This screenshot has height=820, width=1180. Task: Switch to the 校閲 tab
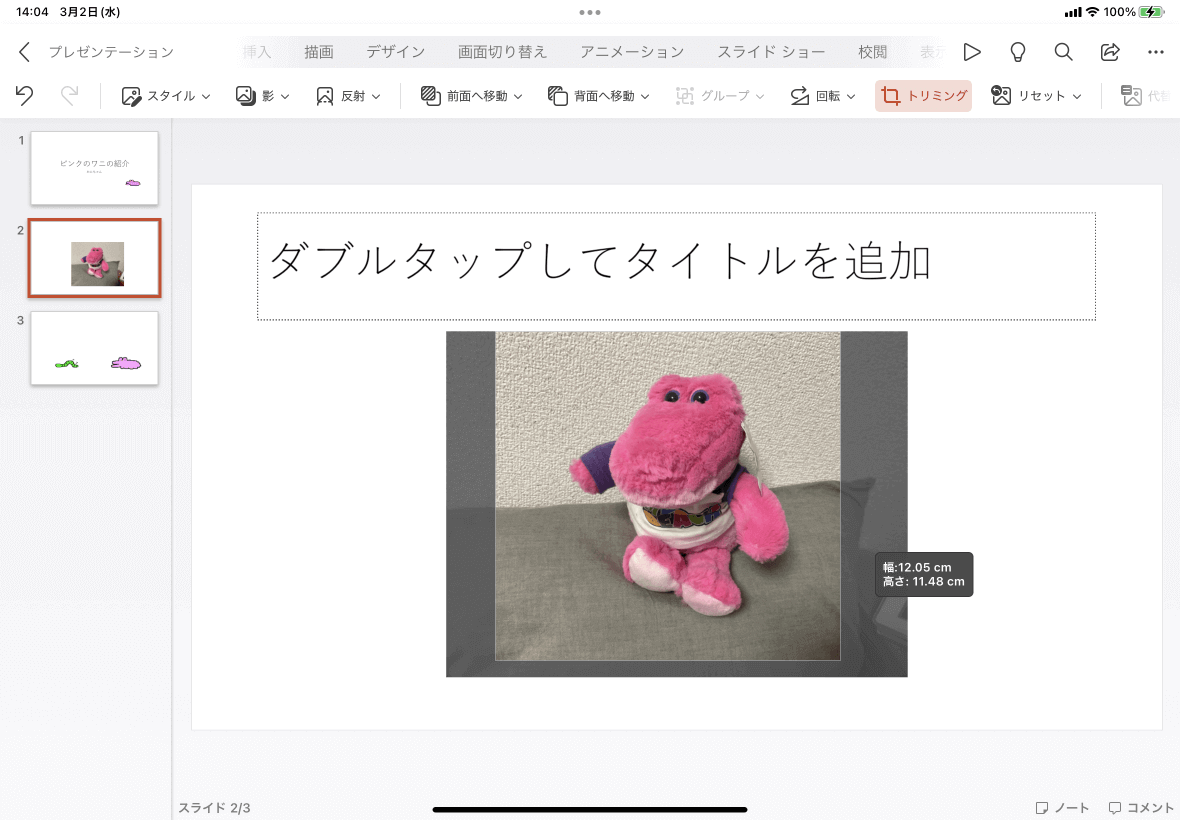(x=873, y=52)
